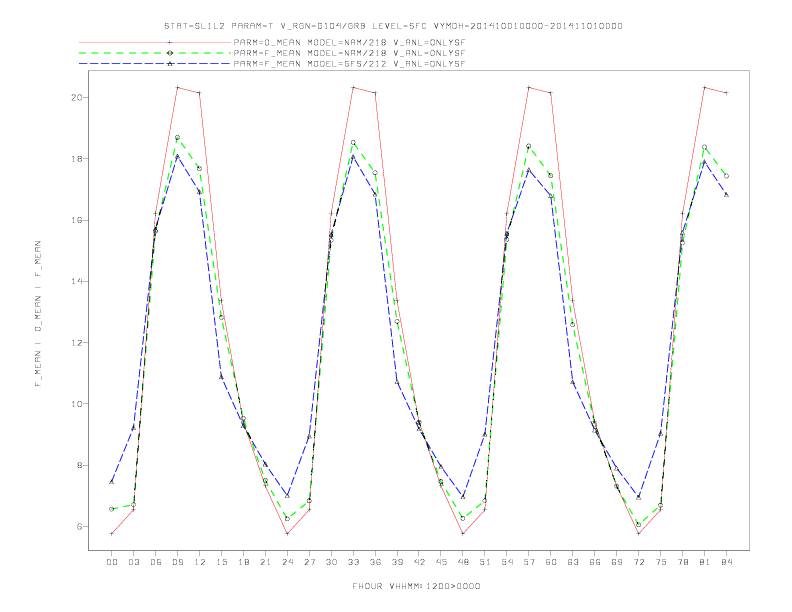Viewport: 792px width, 612px height.
Task: Click x-axis tick label 54
Action: click(x=507, y=562)
